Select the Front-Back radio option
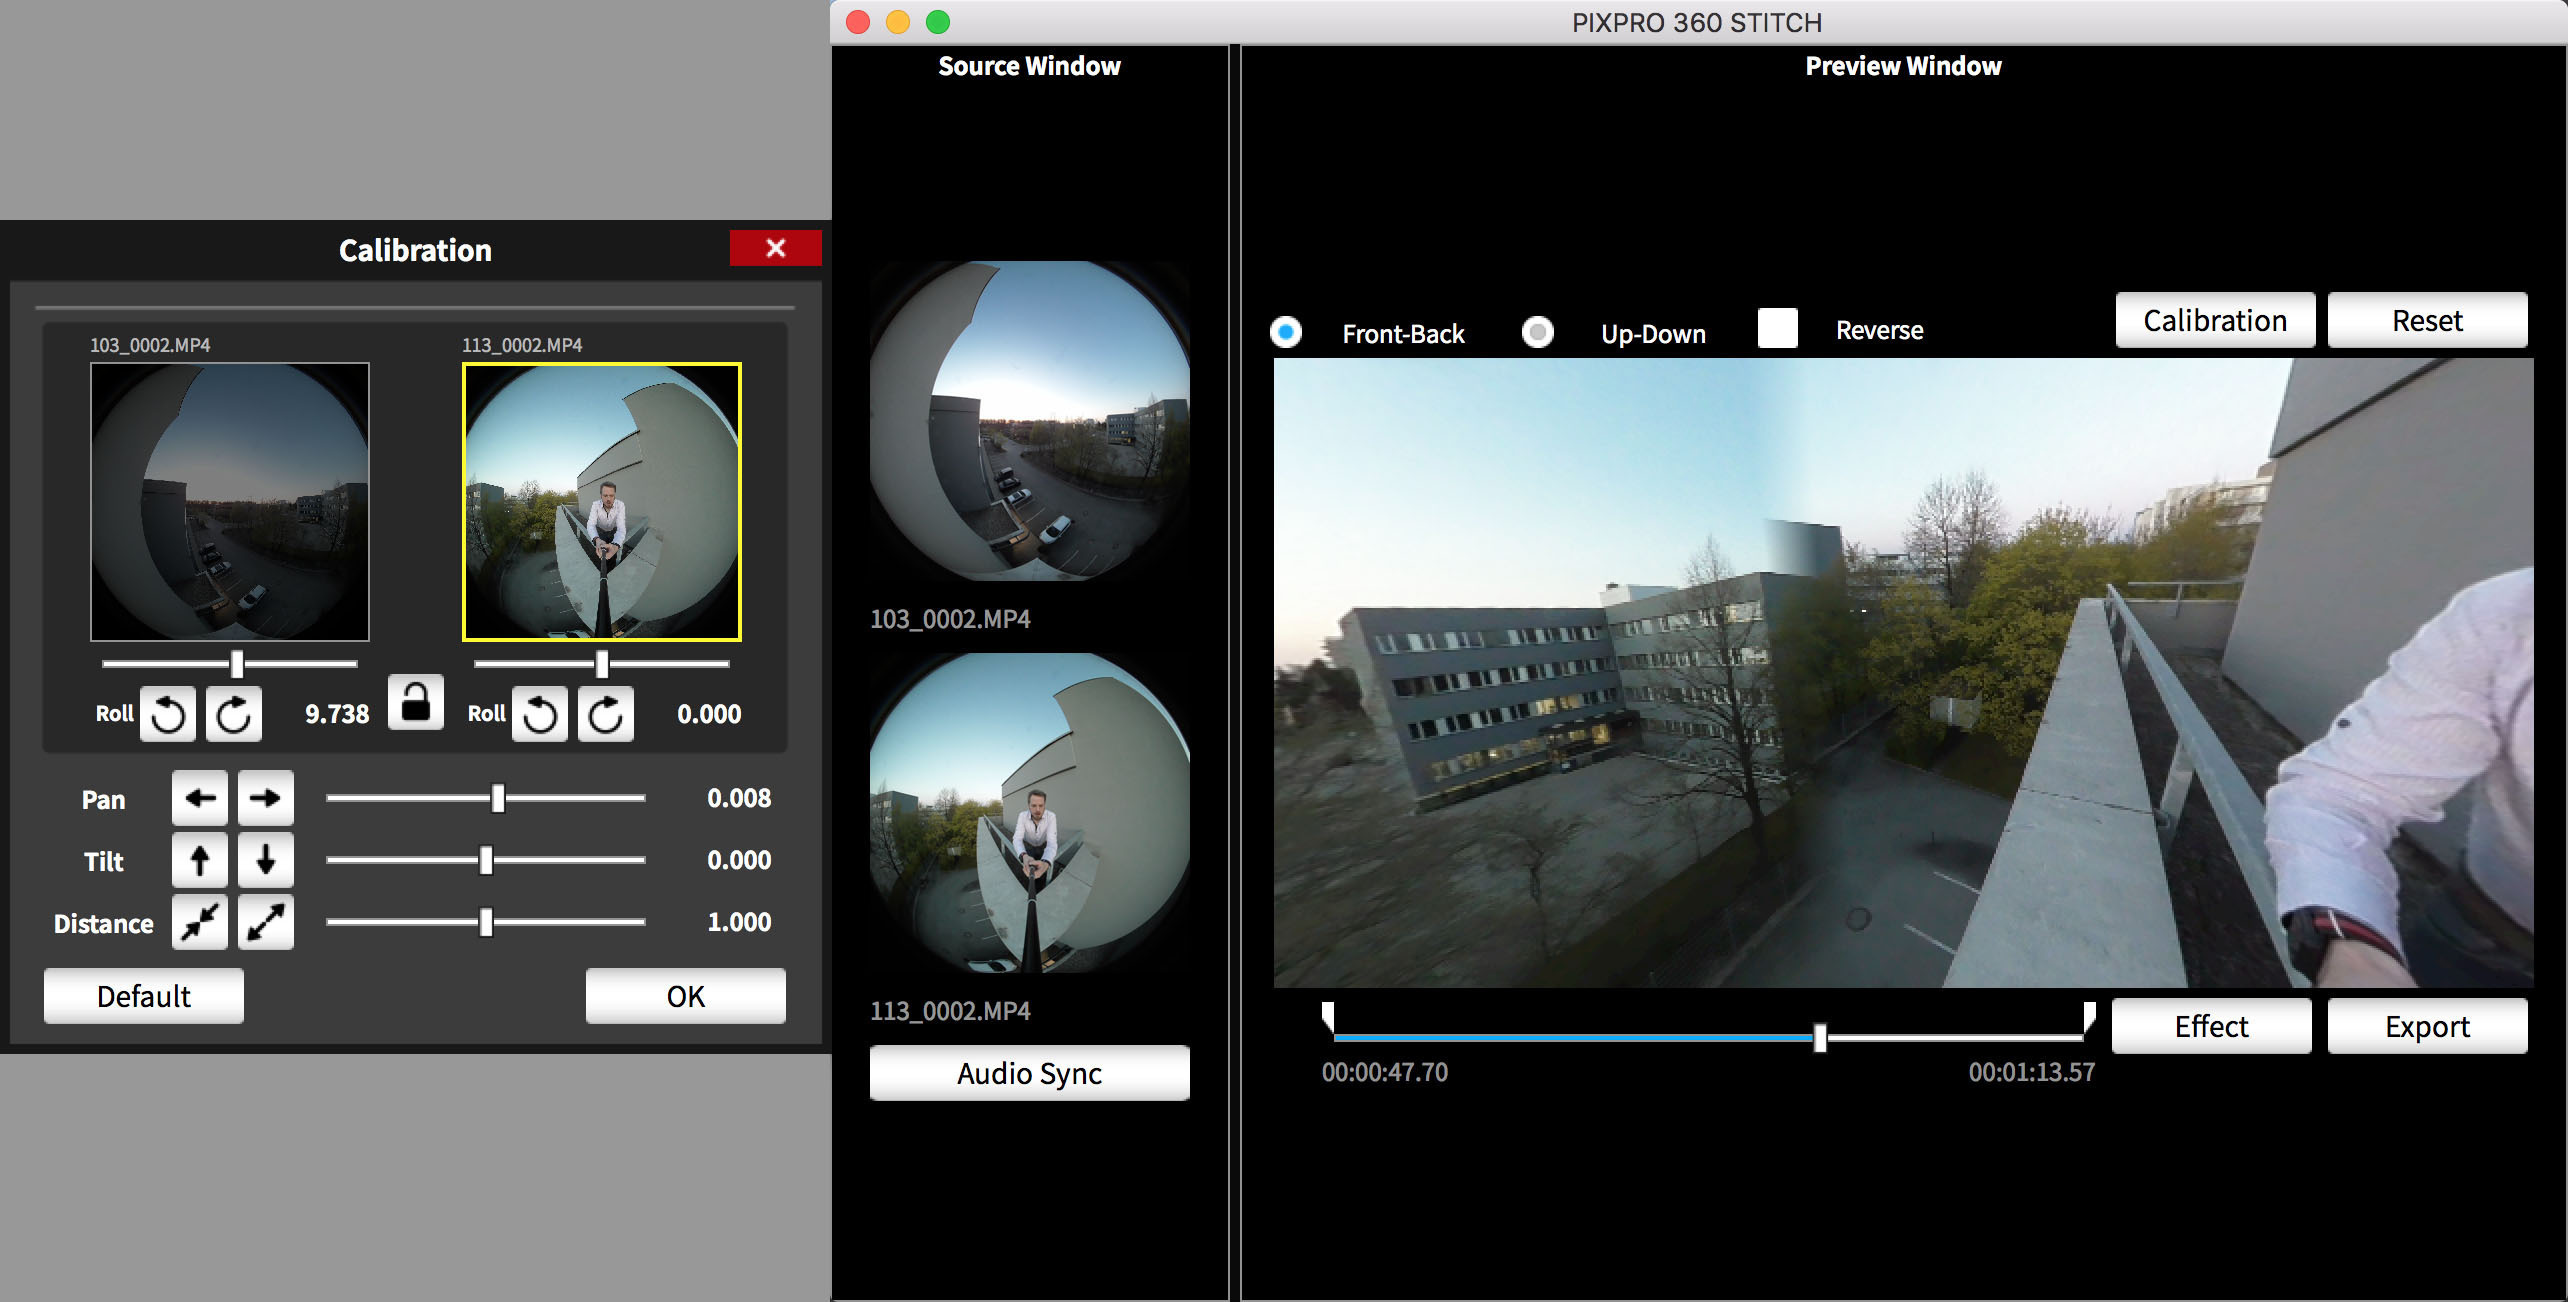Viewport: 2568px width, 1302px height. (1286, 332)
